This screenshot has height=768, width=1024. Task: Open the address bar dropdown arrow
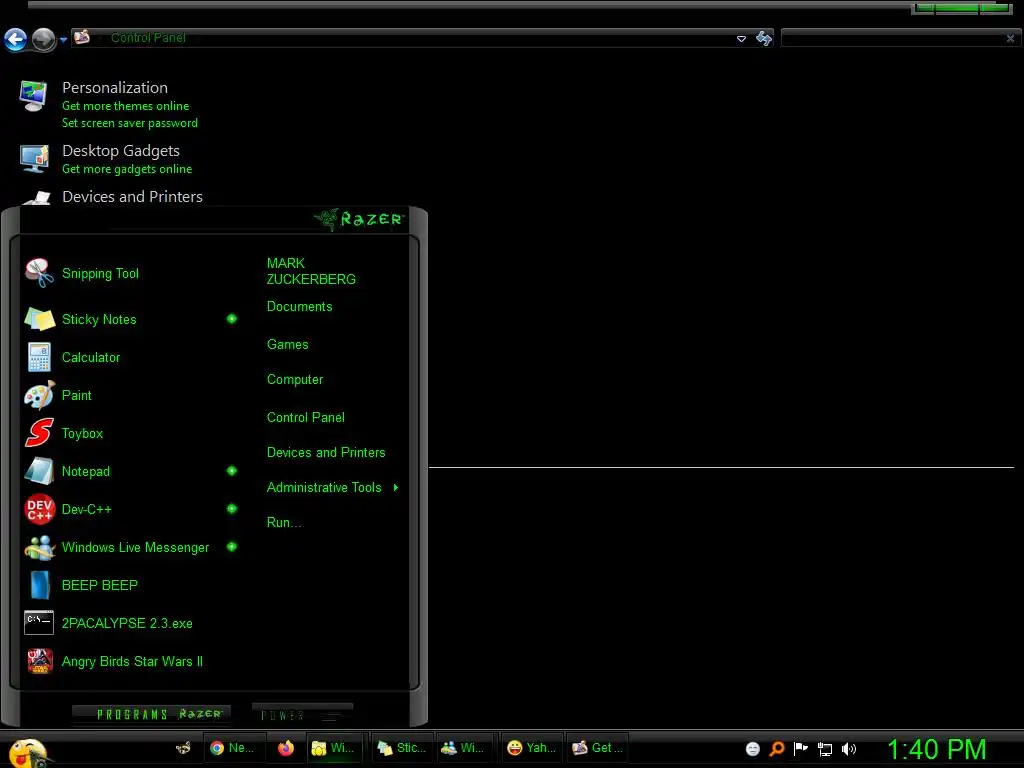(741, 39)
